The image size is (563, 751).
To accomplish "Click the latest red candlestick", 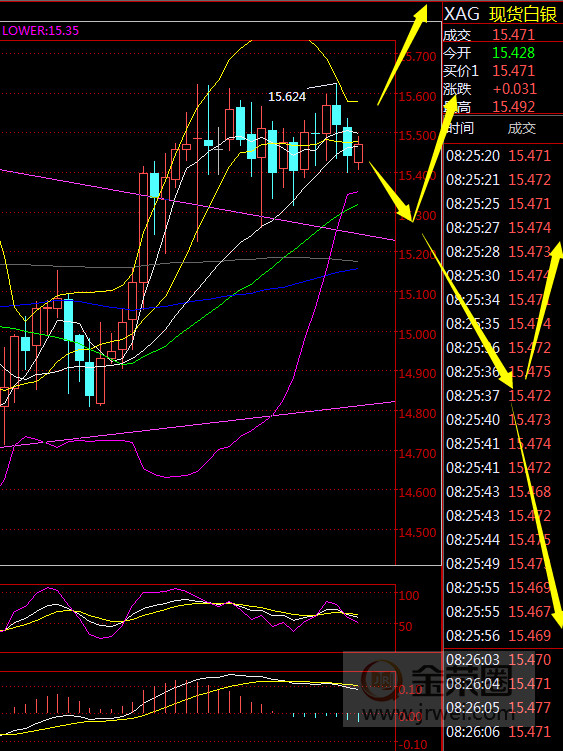I will coord(358,154).
